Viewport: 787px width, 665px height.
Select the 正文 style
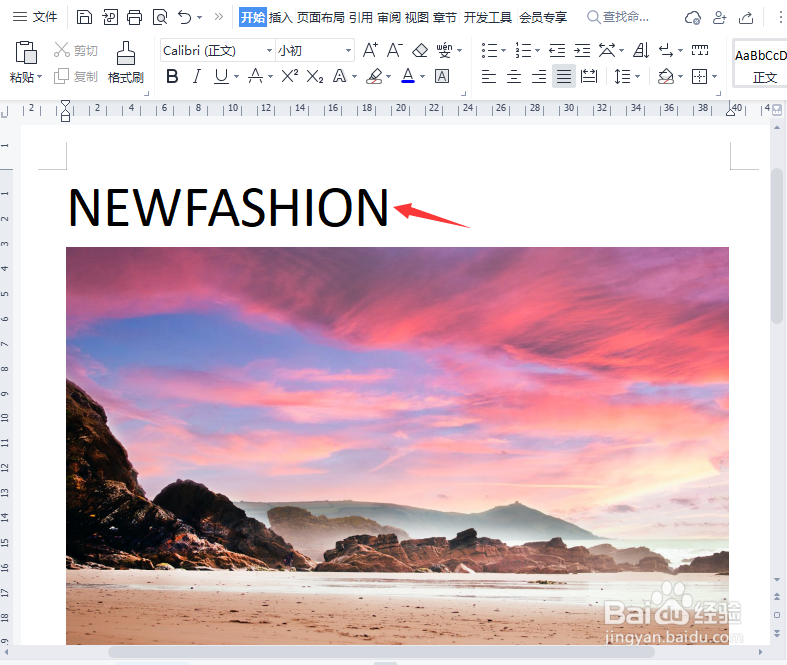click(x=760, y=64)
